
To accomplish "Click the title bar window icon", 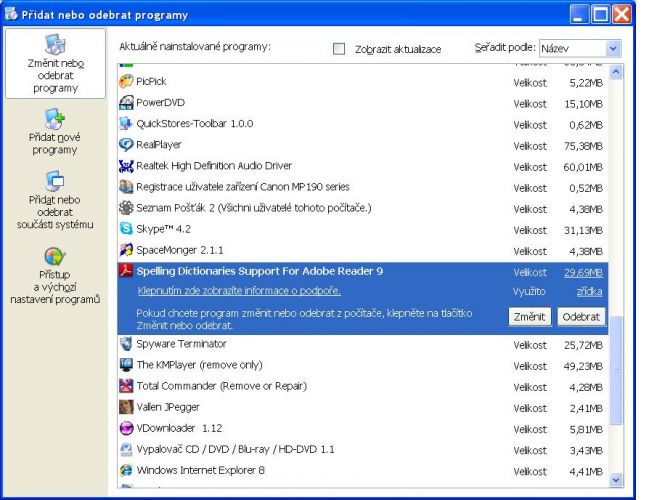I will (x=11, y=14).
